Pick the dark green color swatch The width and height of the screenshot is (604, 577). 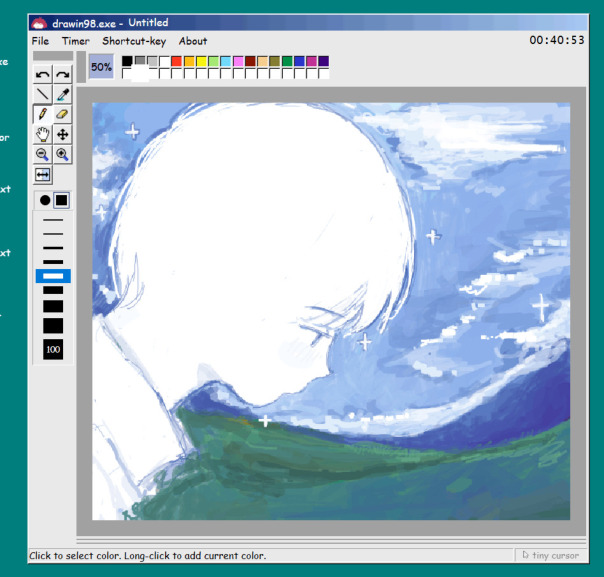point(287,61)
